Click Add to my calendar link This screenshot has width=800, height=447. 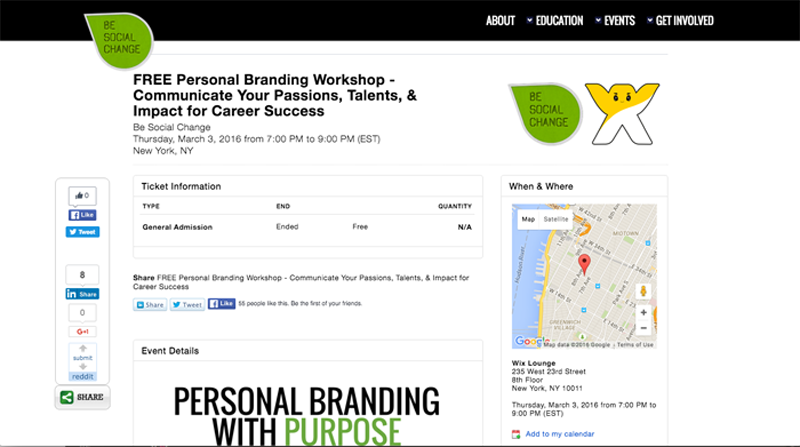(x=560, y=434)
